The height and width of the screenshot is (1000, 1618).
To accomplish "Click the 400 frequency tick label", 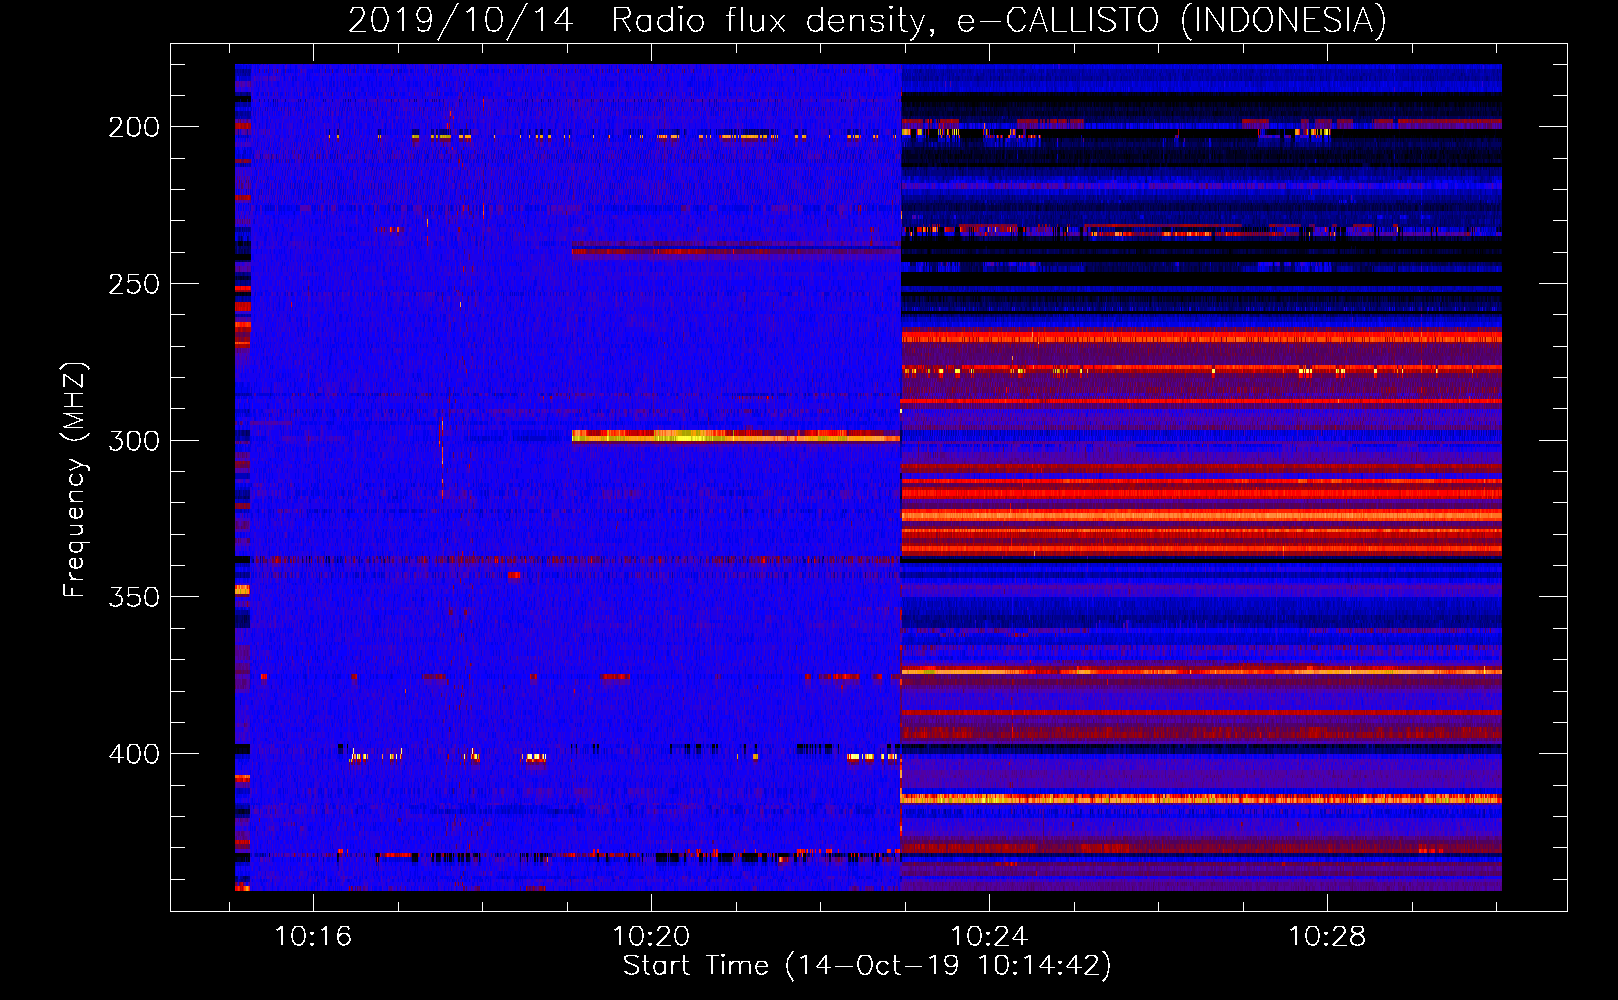I will [x=134, y=754].
